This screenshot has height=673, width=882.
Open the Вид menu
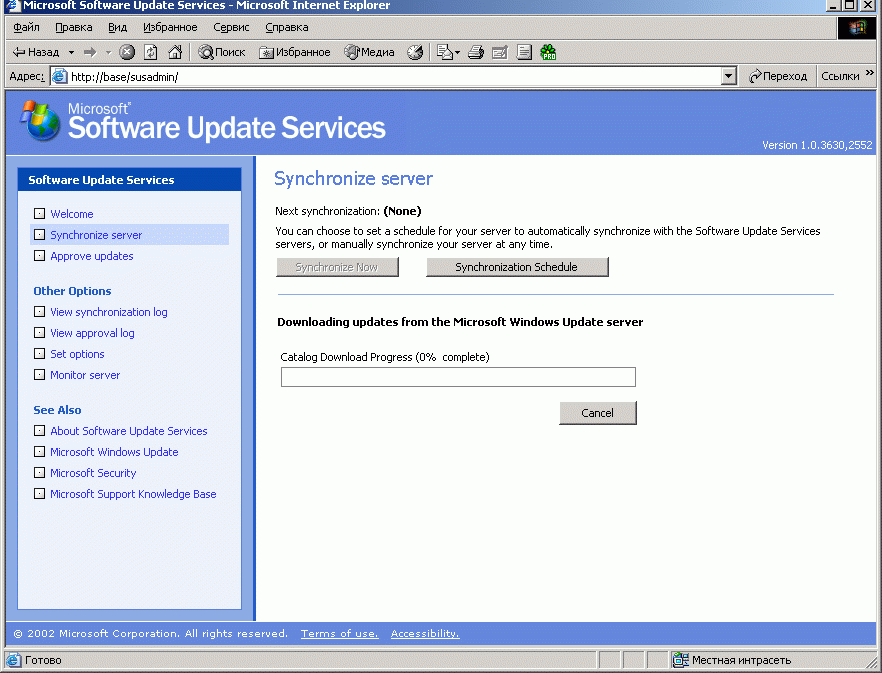click(x=118, y=27)
